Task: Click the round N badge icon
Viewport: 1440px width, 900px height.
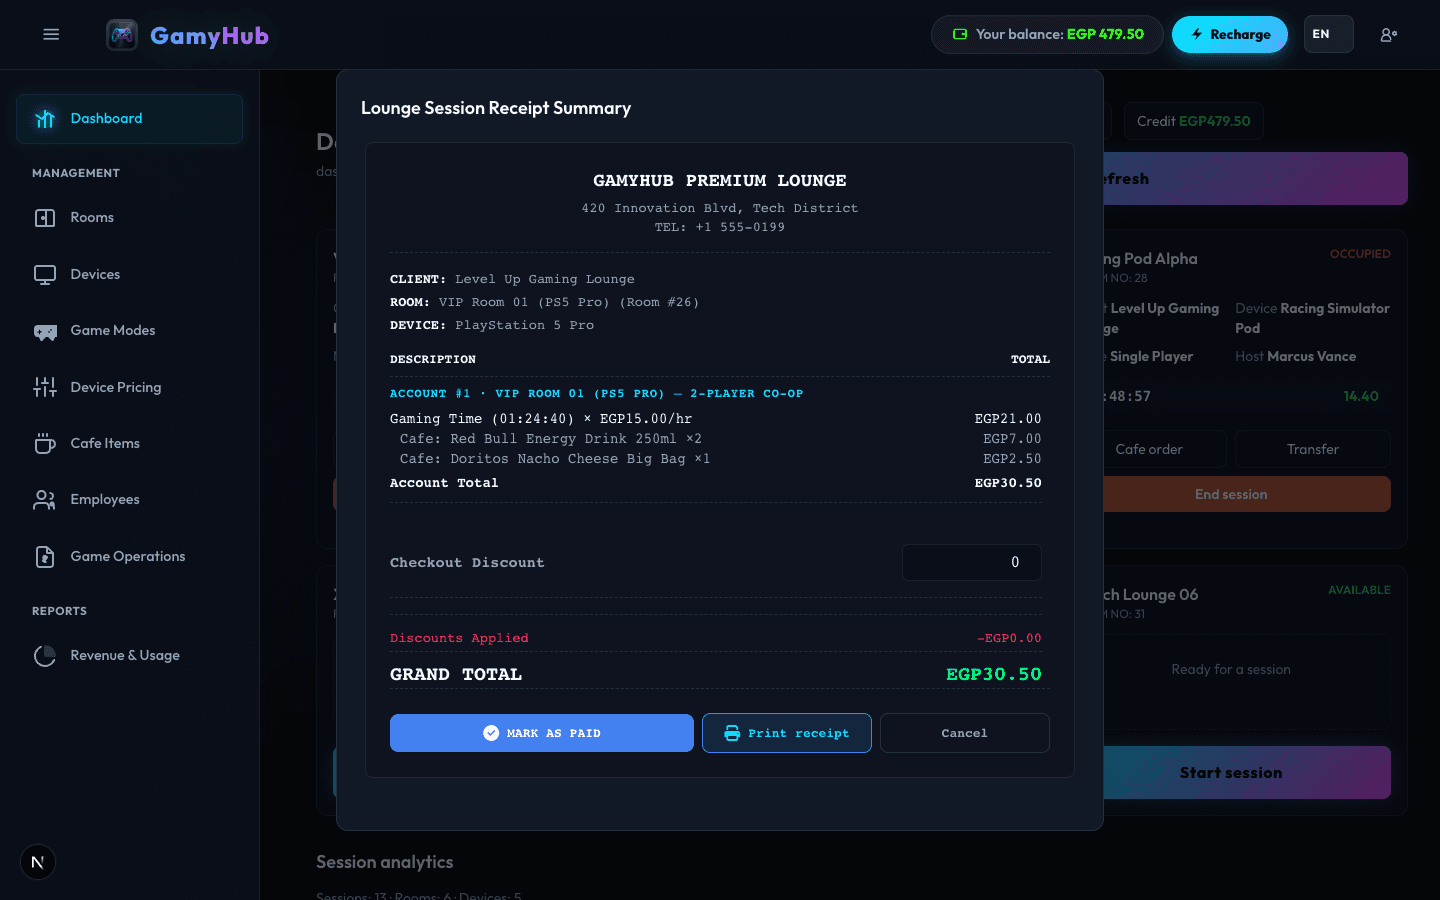Action: point(38,862)
